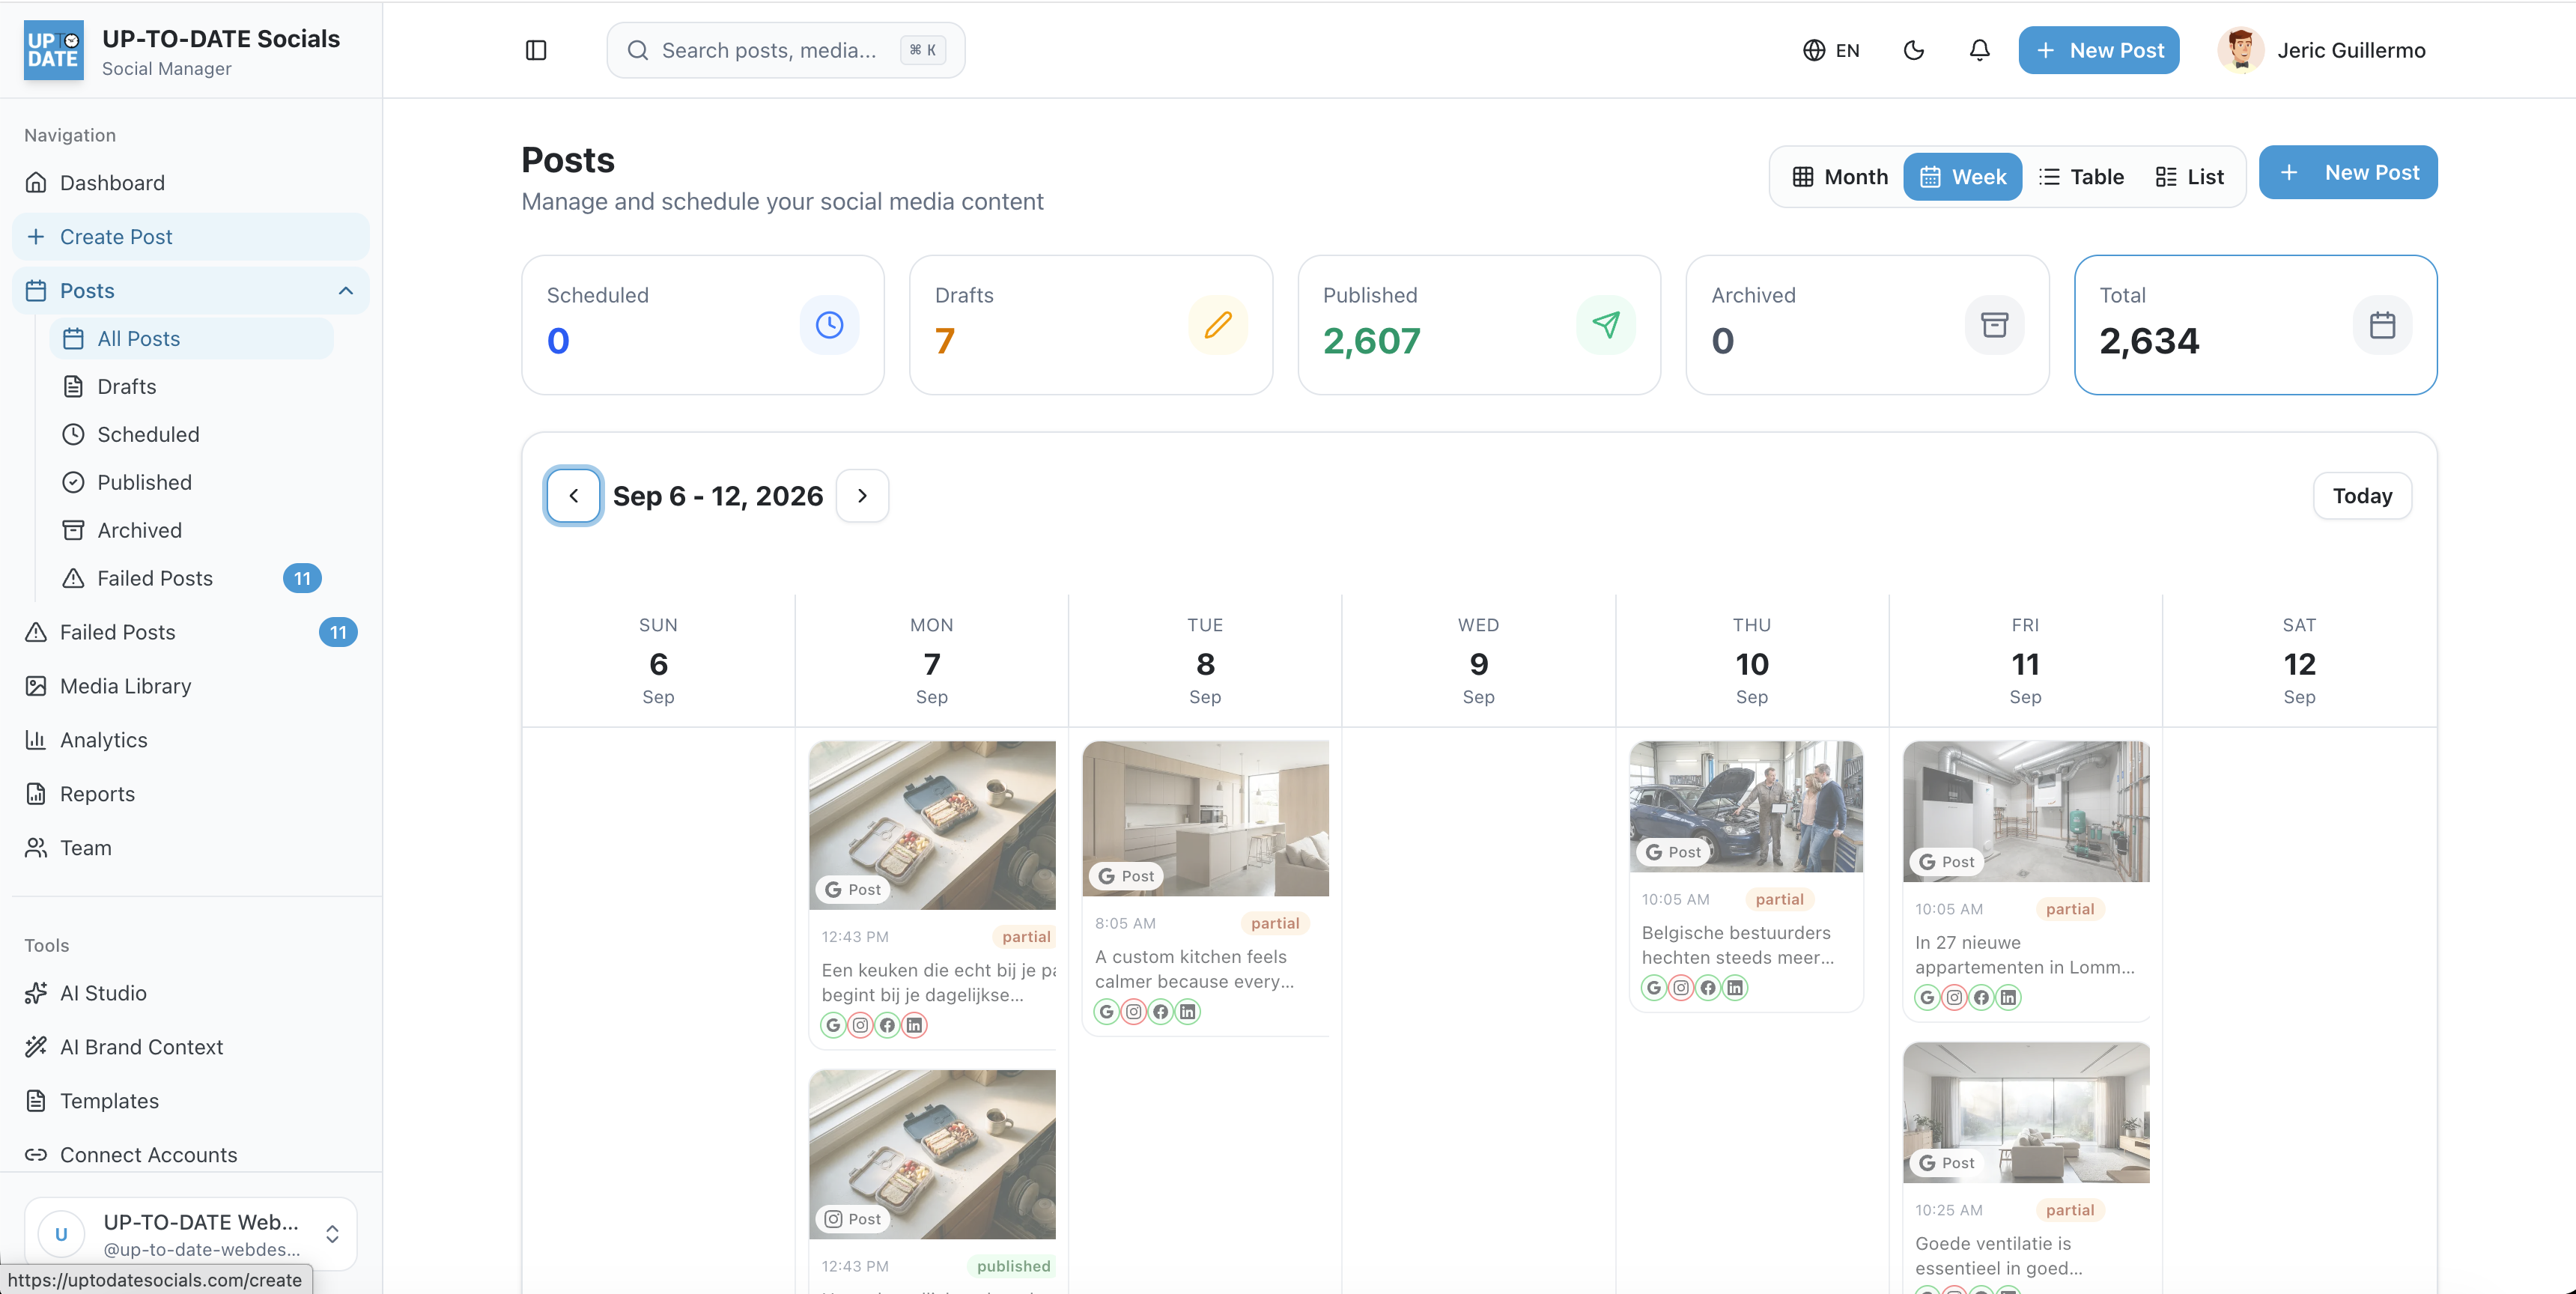Collapse the Posts sidebar section
The height and width of the screenshot is (1294, 2576).
point(346,291)
